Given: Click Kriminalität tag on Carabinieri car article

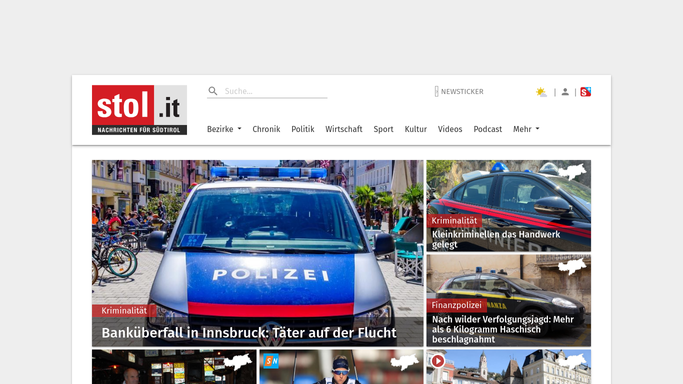Looking at the screenshot, I should tap(454, 221).
